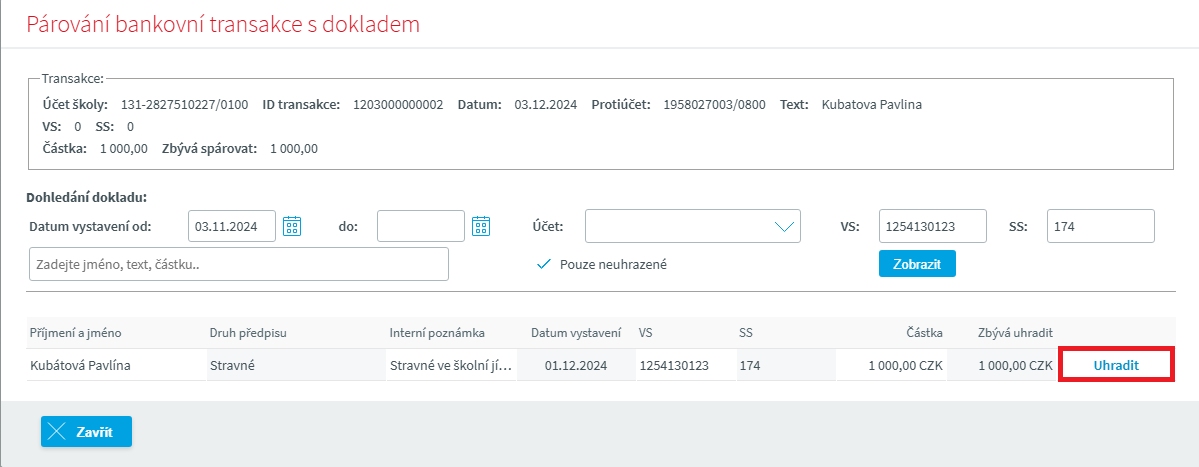Viewport: 1199px width, 467px height.
Task: Focus the 'Datum vystavení od' date field
Action: (x=232, y=226)
